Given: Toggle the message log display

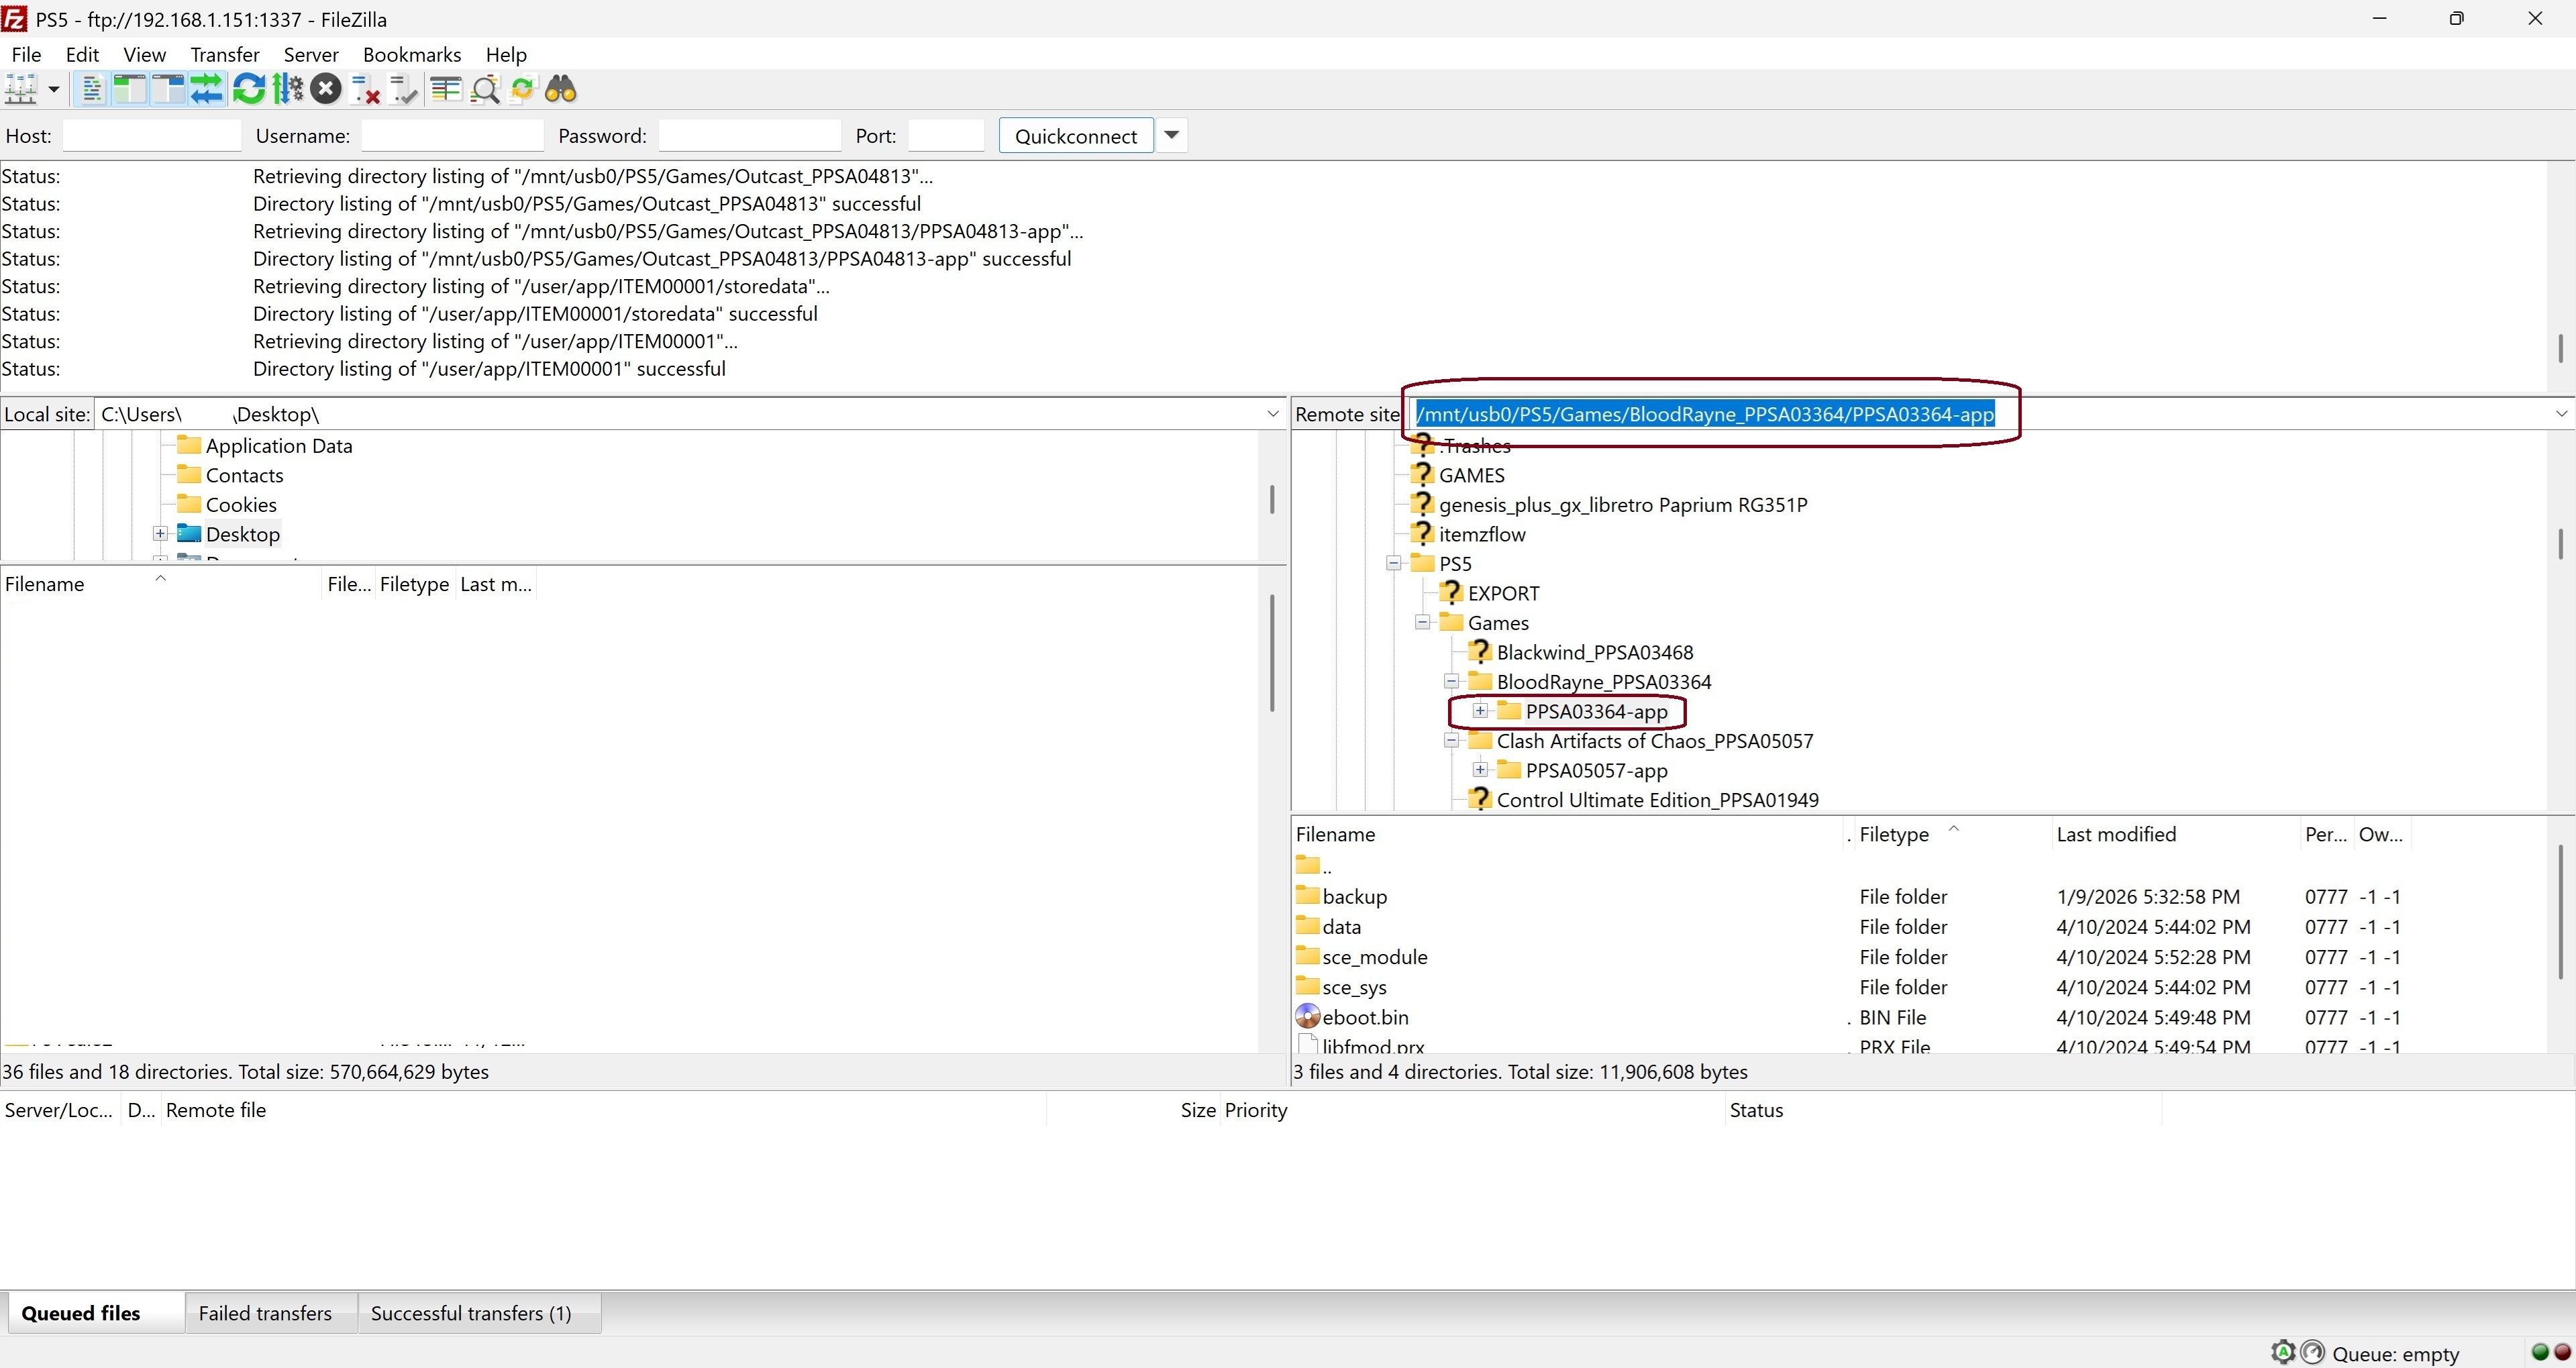Looking at the screenshot, I should click(92, 90).
